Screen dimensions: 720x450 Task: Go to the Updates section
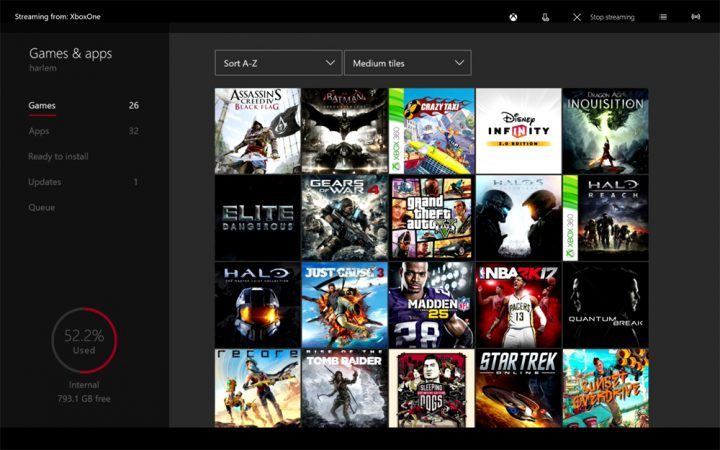[x=45, y=182]
